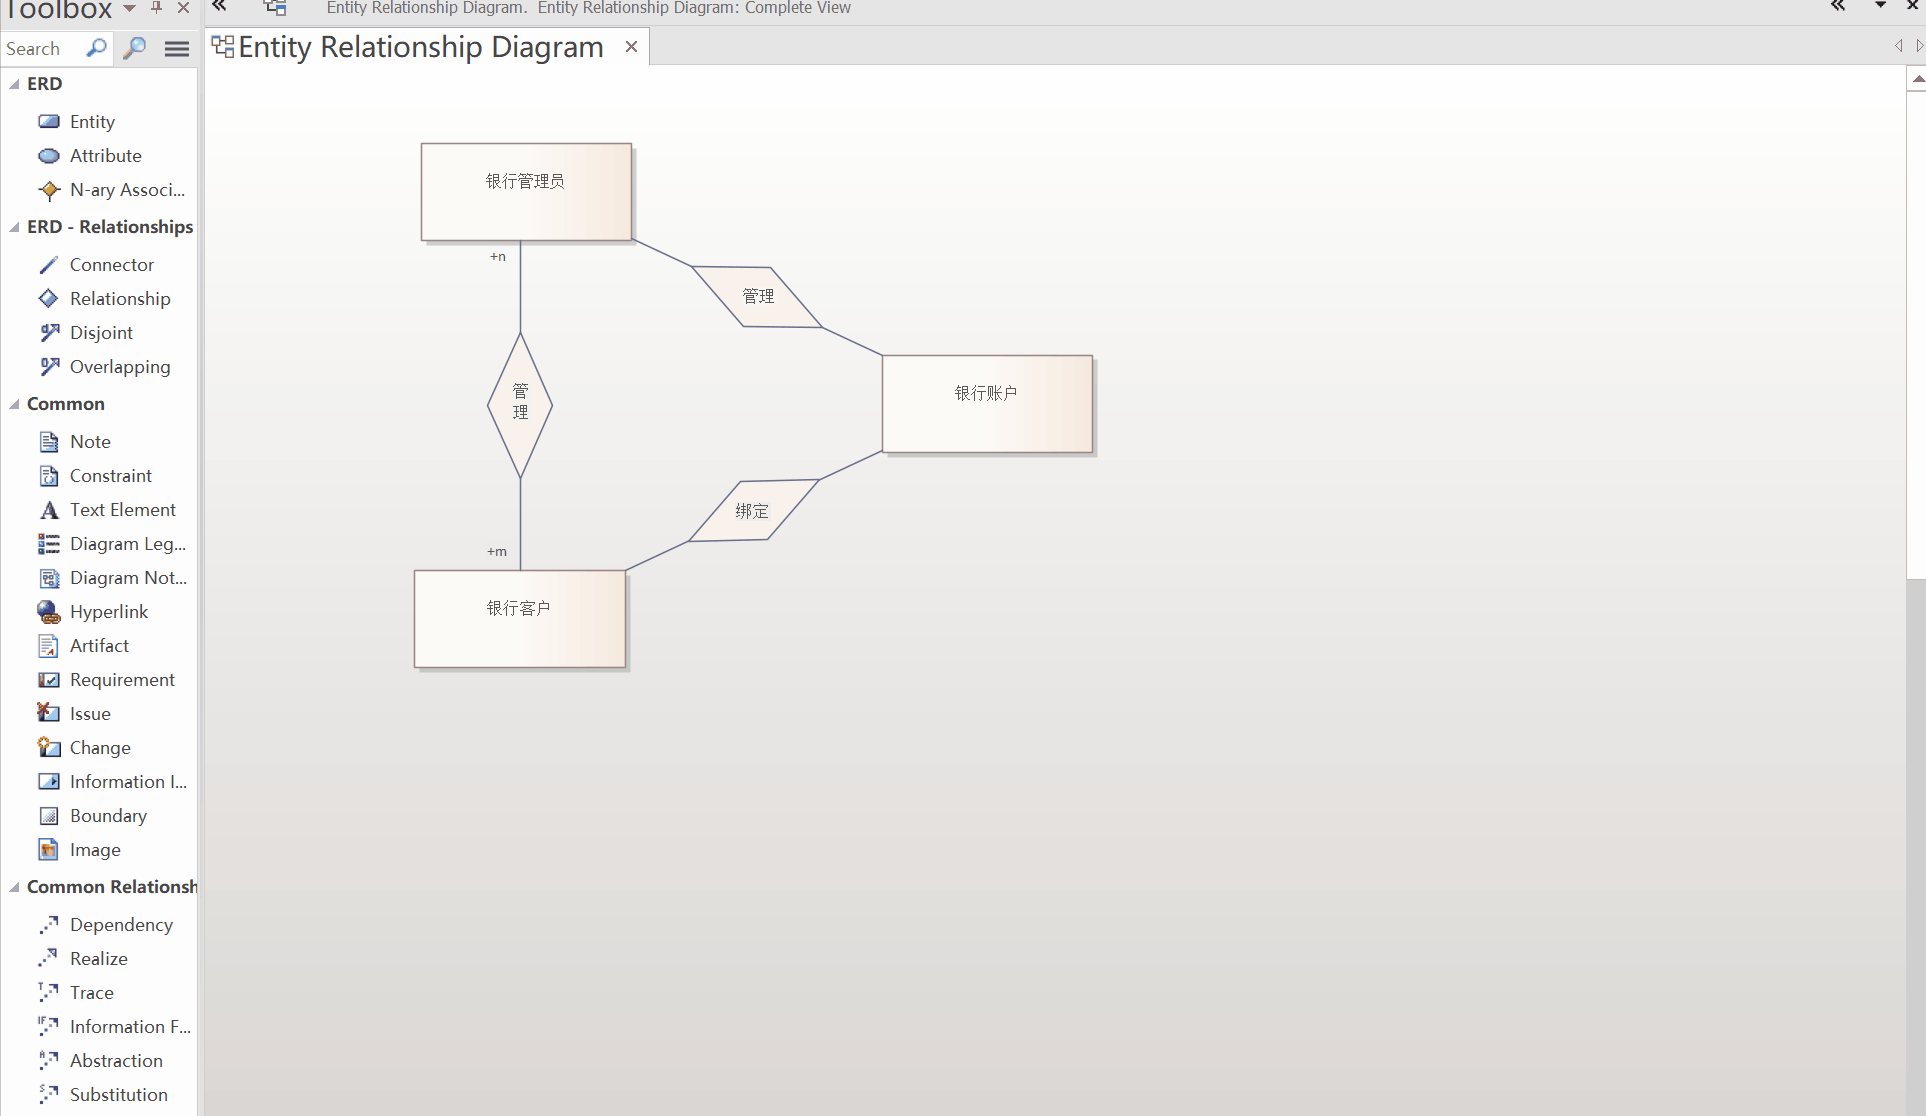Screen dimensions: 1926x1116
Task: Click the toolbox search magnifier icon
Action: (x=97, y=48)
